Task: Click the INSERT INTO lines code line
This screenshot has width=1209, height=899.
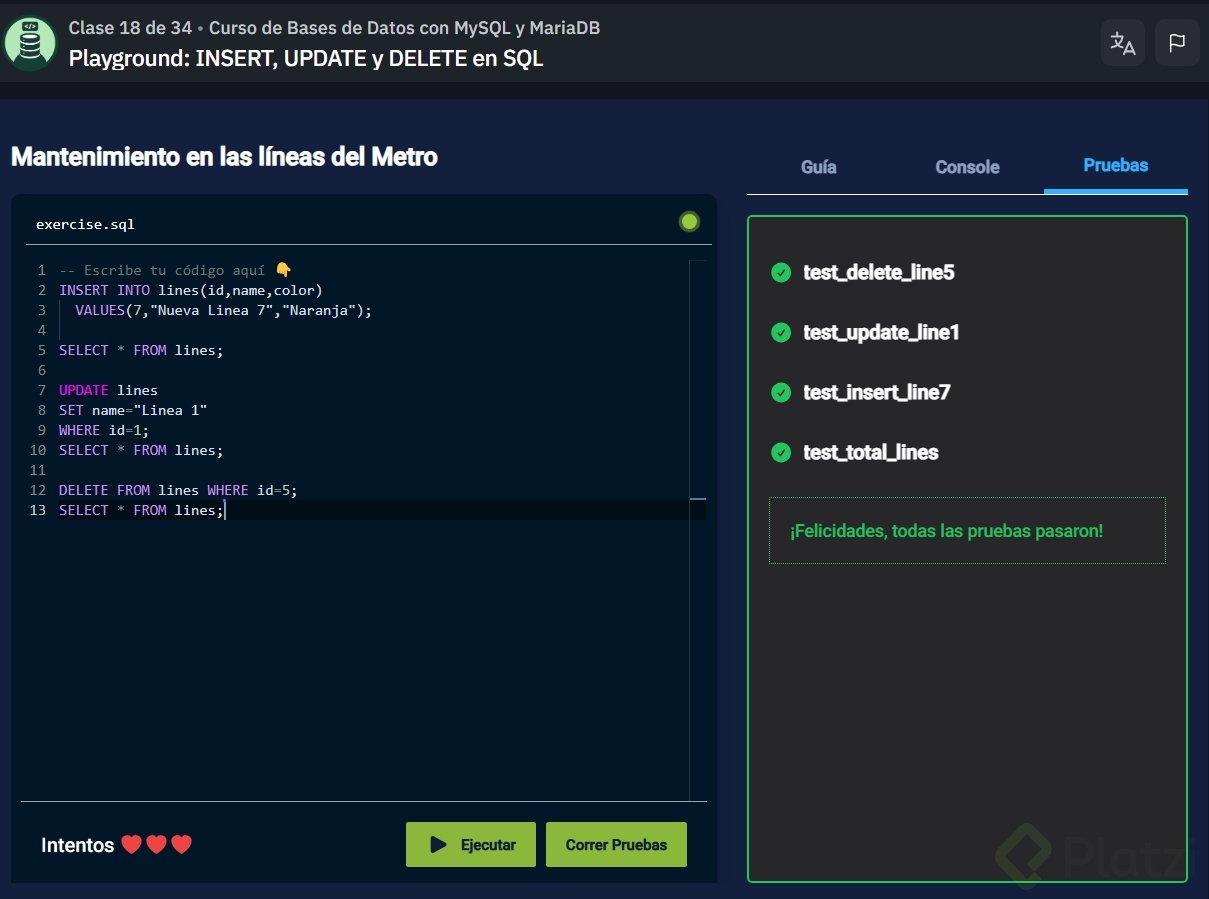Action: (191, 290)
